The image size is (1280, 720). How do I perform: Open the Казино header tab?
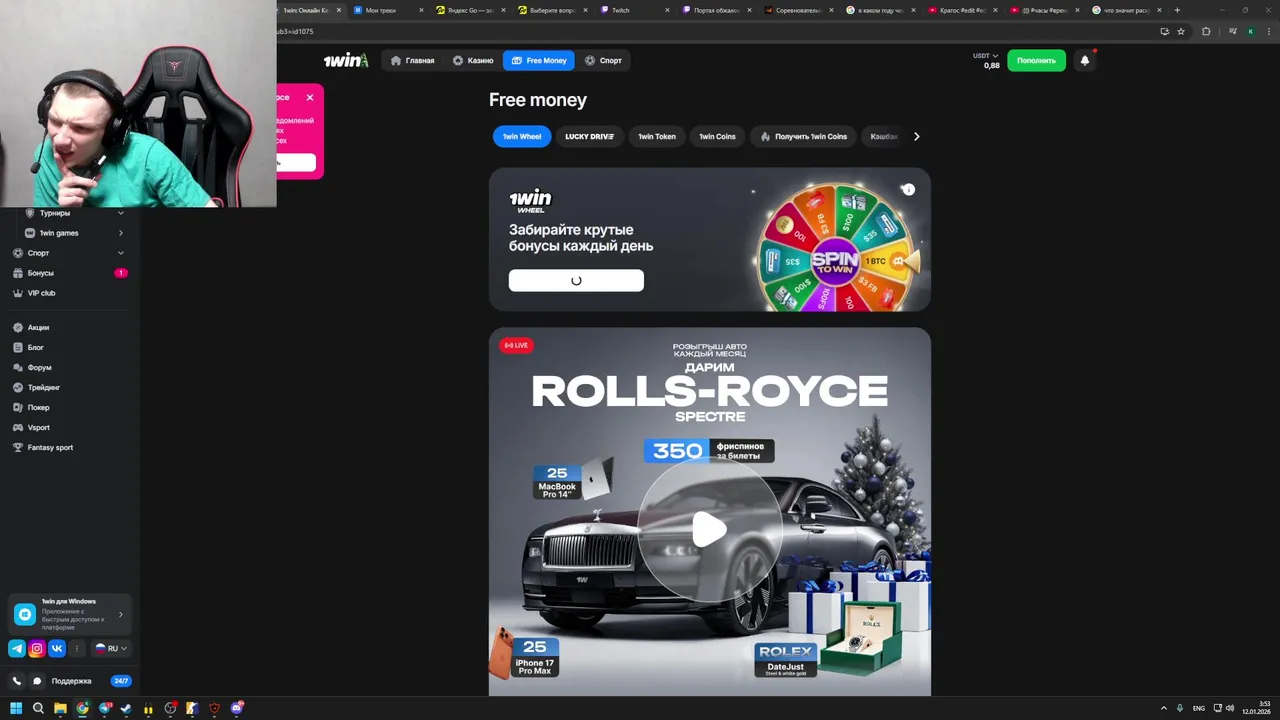[473, 60]
